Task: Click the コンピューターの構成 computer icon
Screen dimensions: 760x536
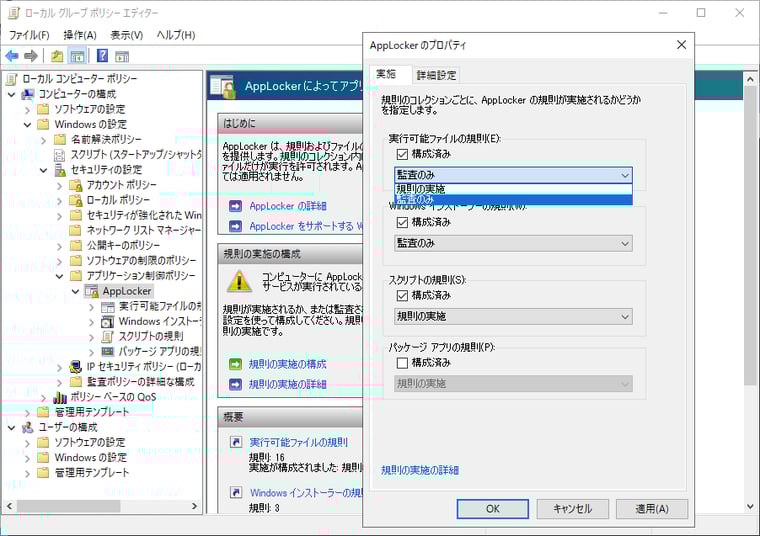Action: click(28, 94)
